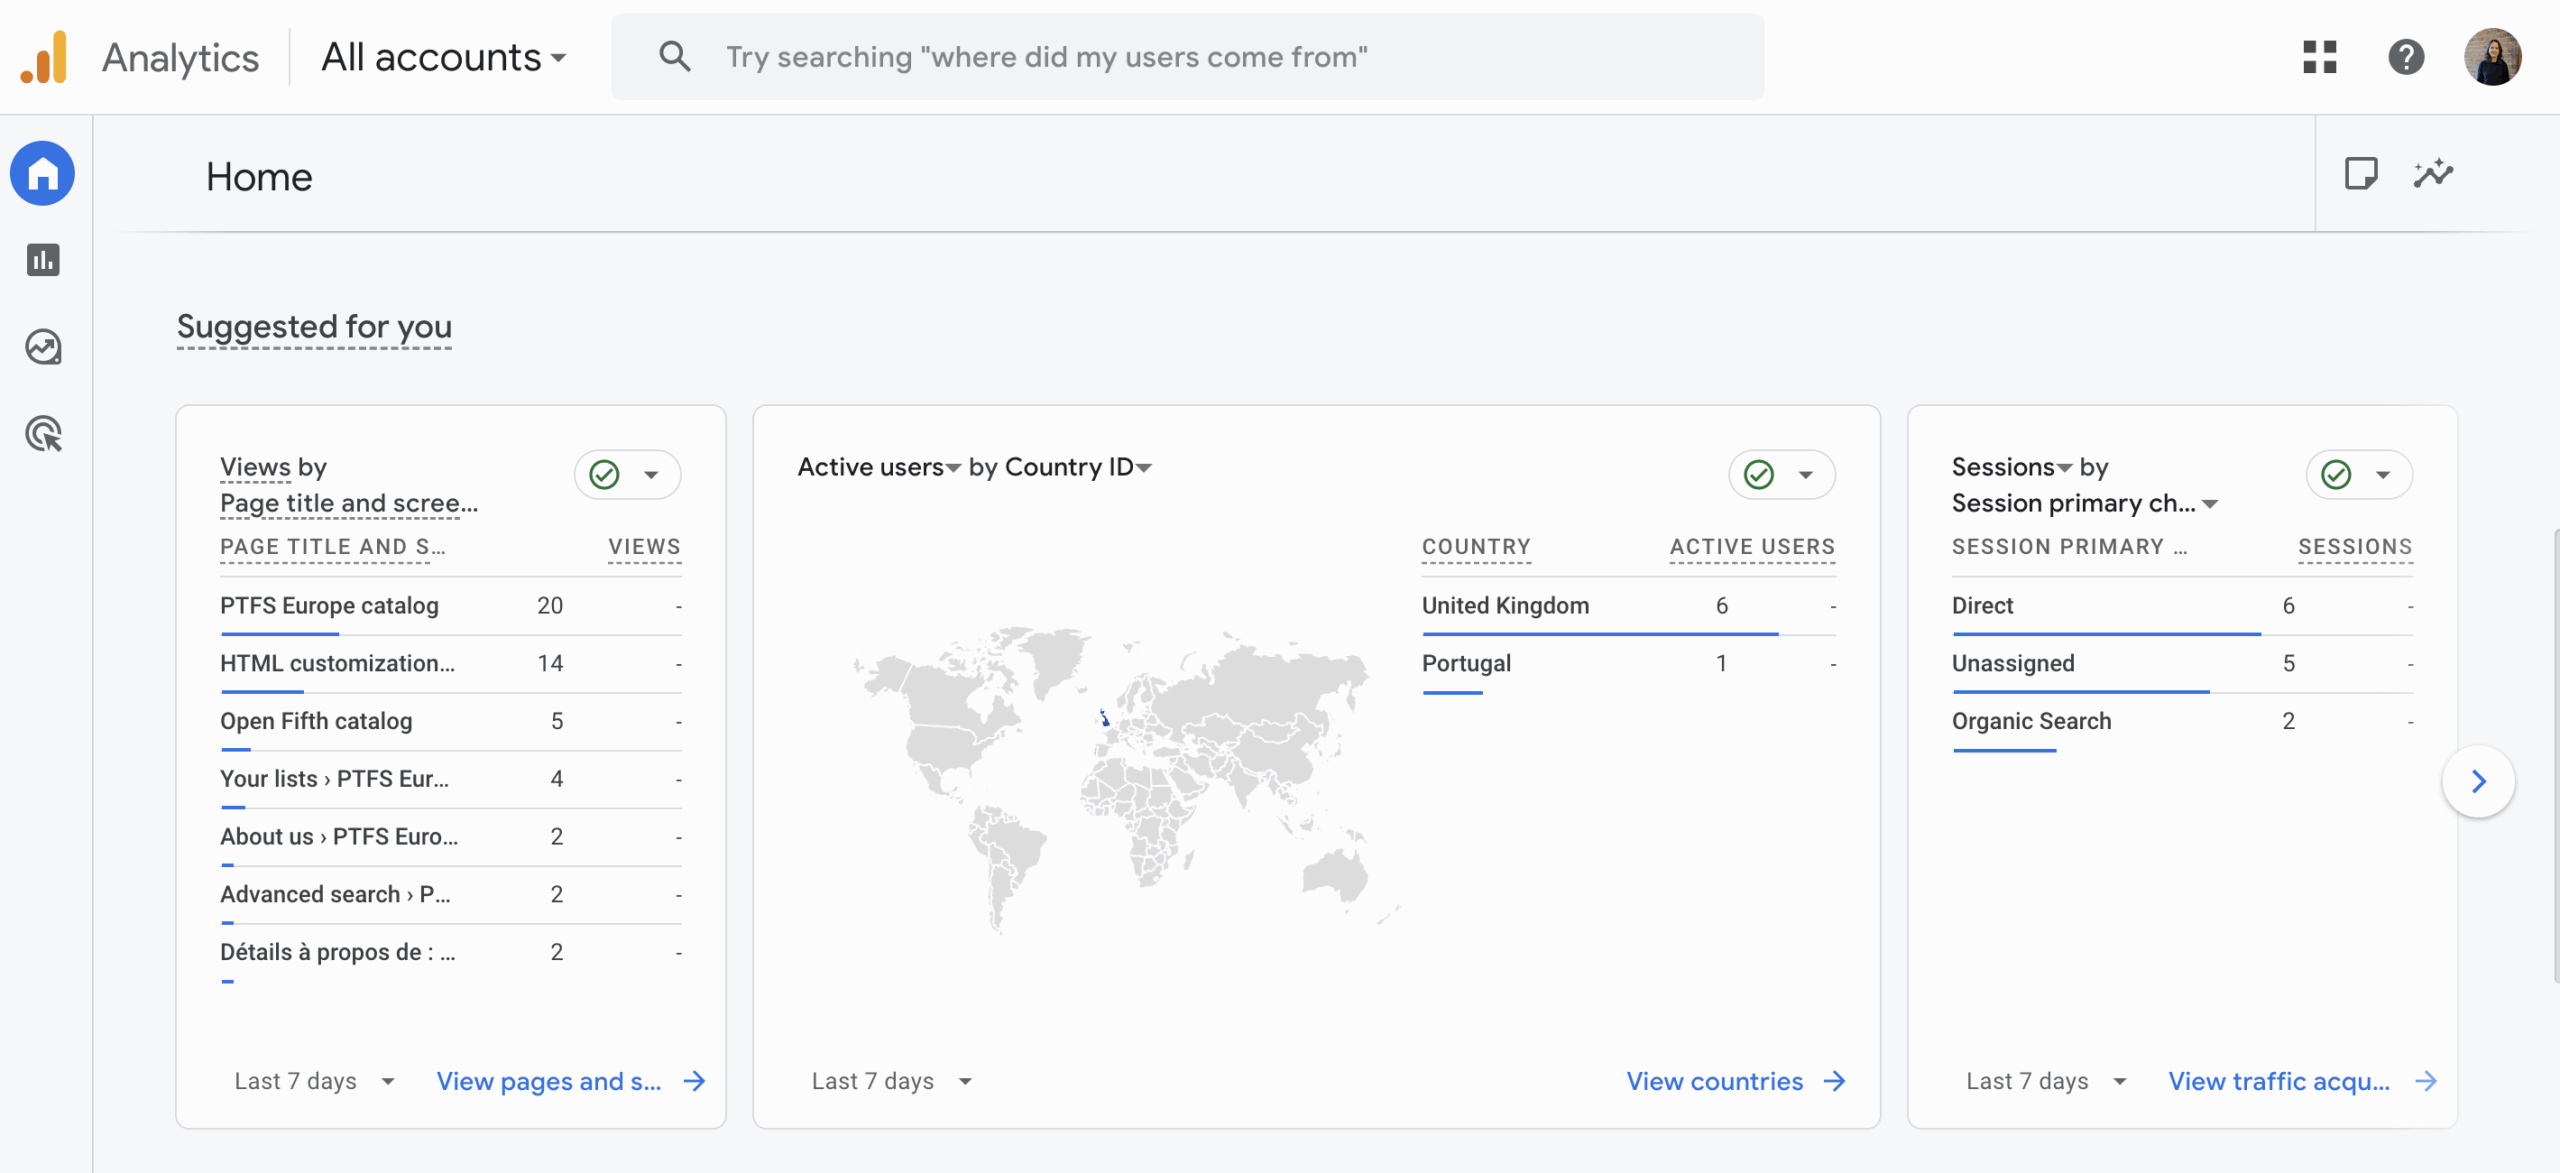Open the Insights sparkline icon
2560x1173 pixels.
coord(2433,173)
